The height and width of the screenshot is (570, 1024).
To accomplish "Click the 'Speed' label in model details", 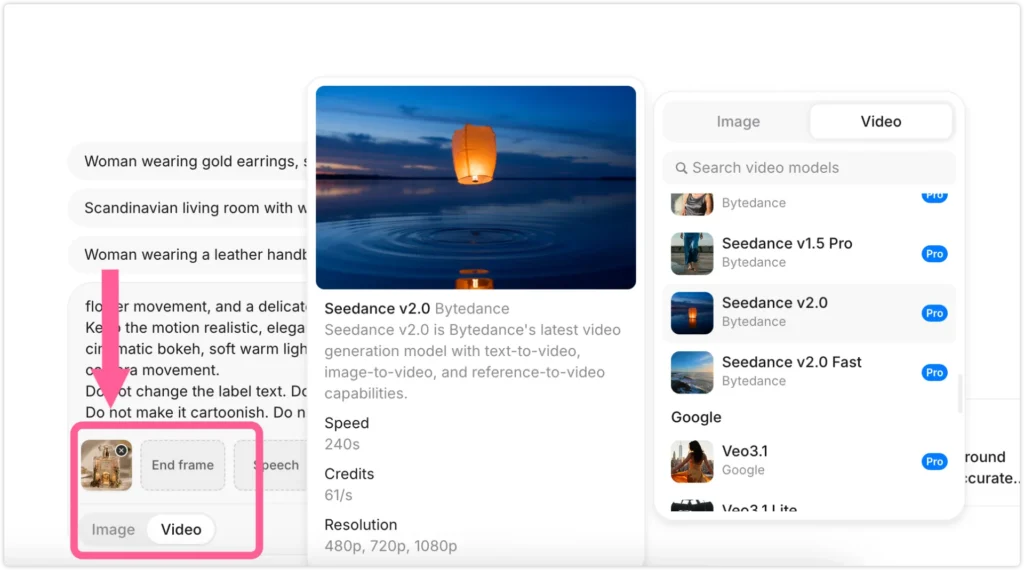I will [347, 423].
